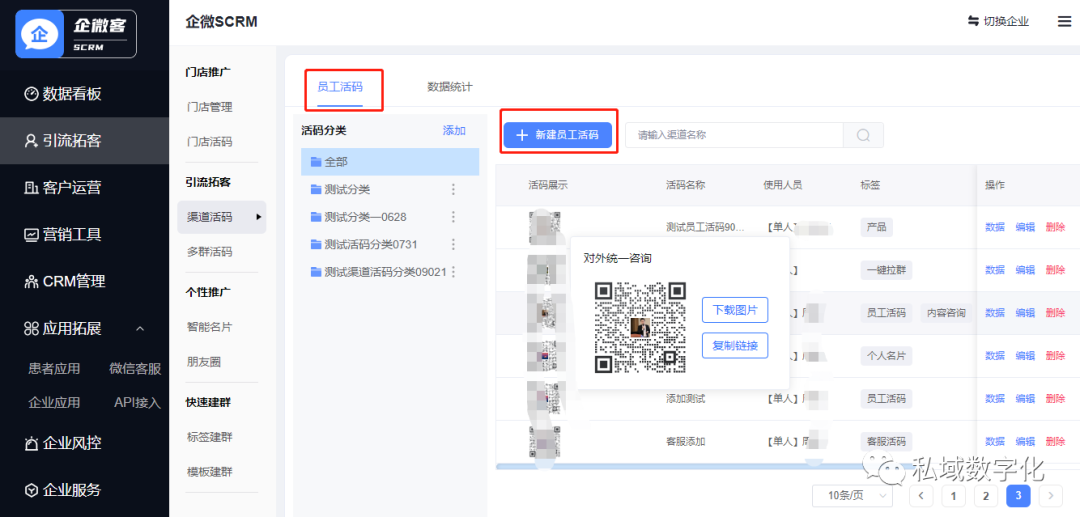Open the 10条/页 page size dropdown
The width and height of the screenshot is (1080, 517).
click(853, 496)
